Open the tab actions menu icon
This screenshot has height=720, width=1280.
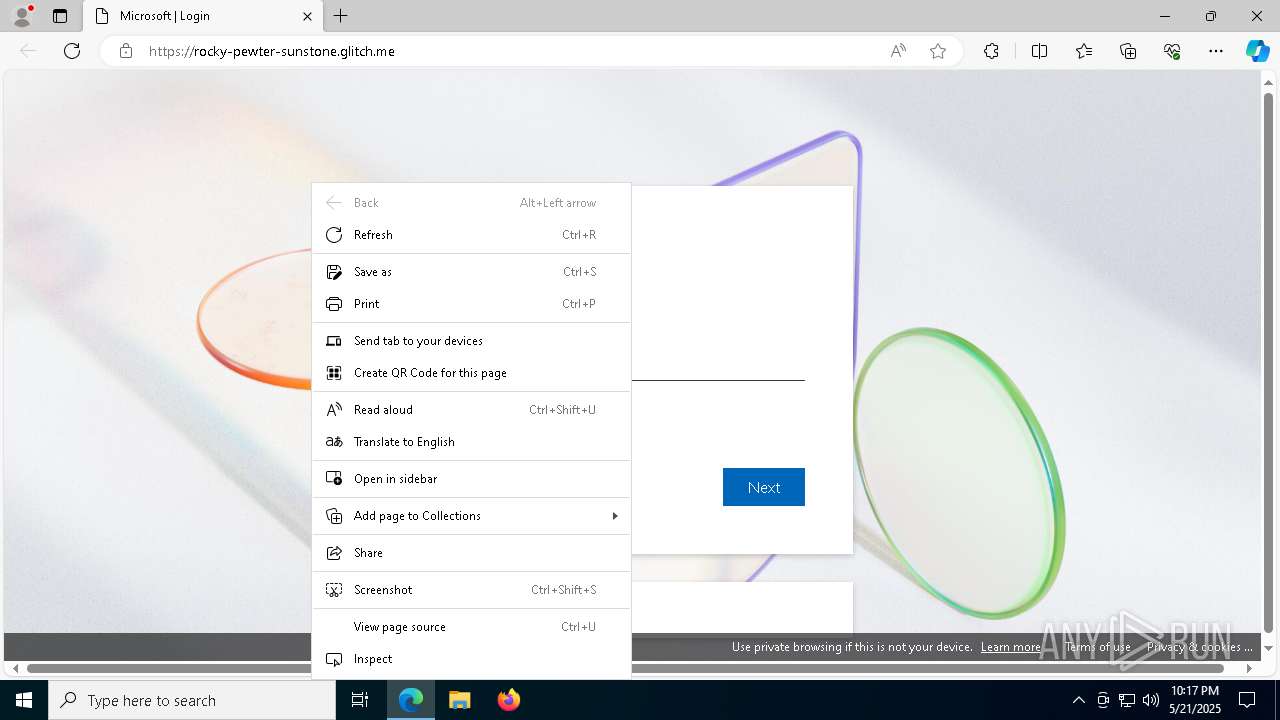60,16
